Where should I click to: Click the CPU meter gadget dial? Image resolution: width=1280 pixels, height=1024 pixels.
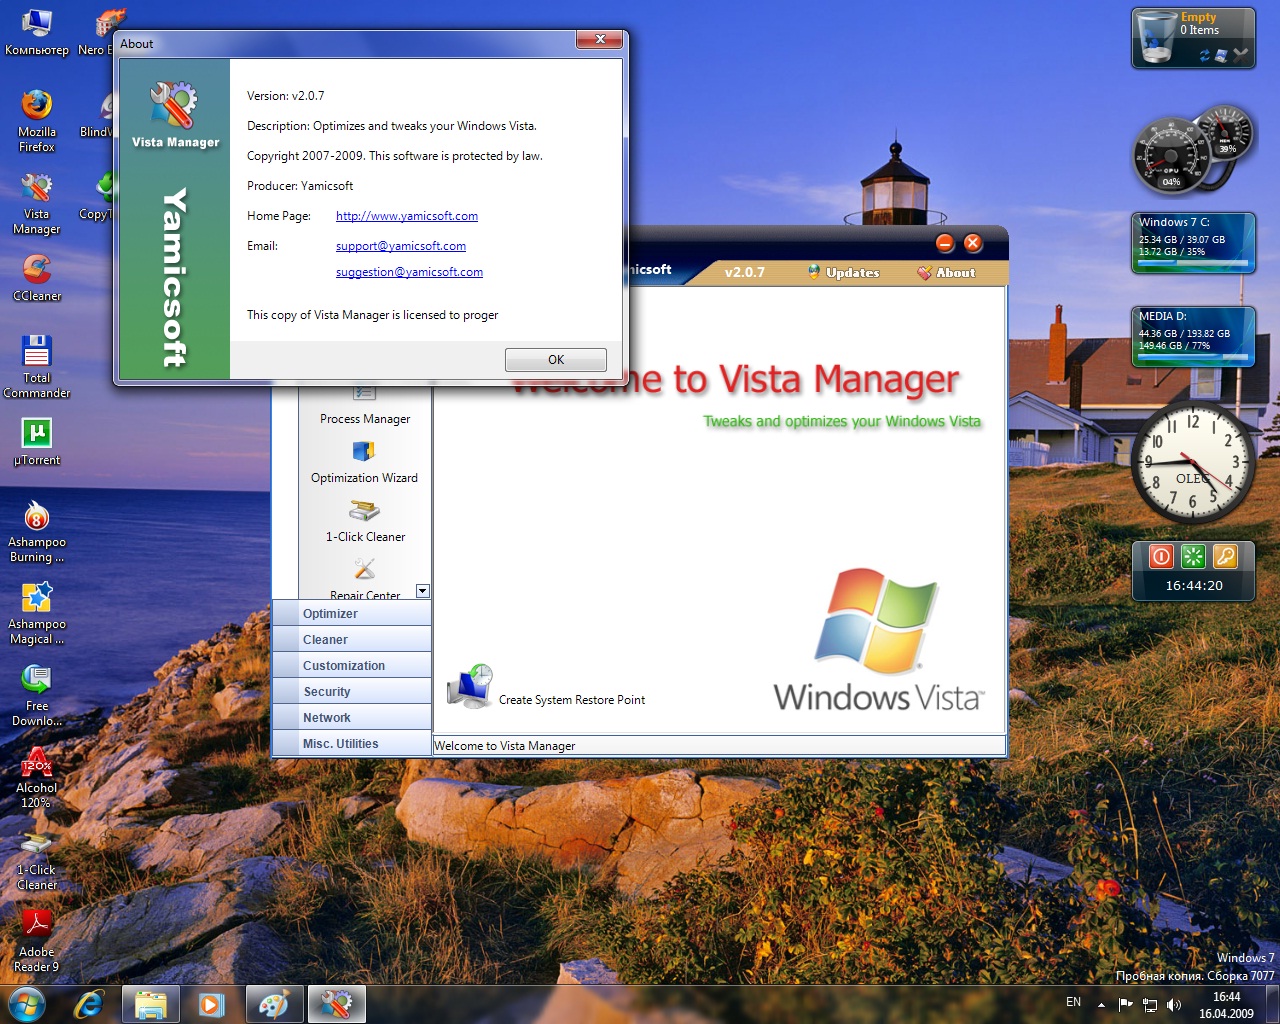coord(1171,156)
